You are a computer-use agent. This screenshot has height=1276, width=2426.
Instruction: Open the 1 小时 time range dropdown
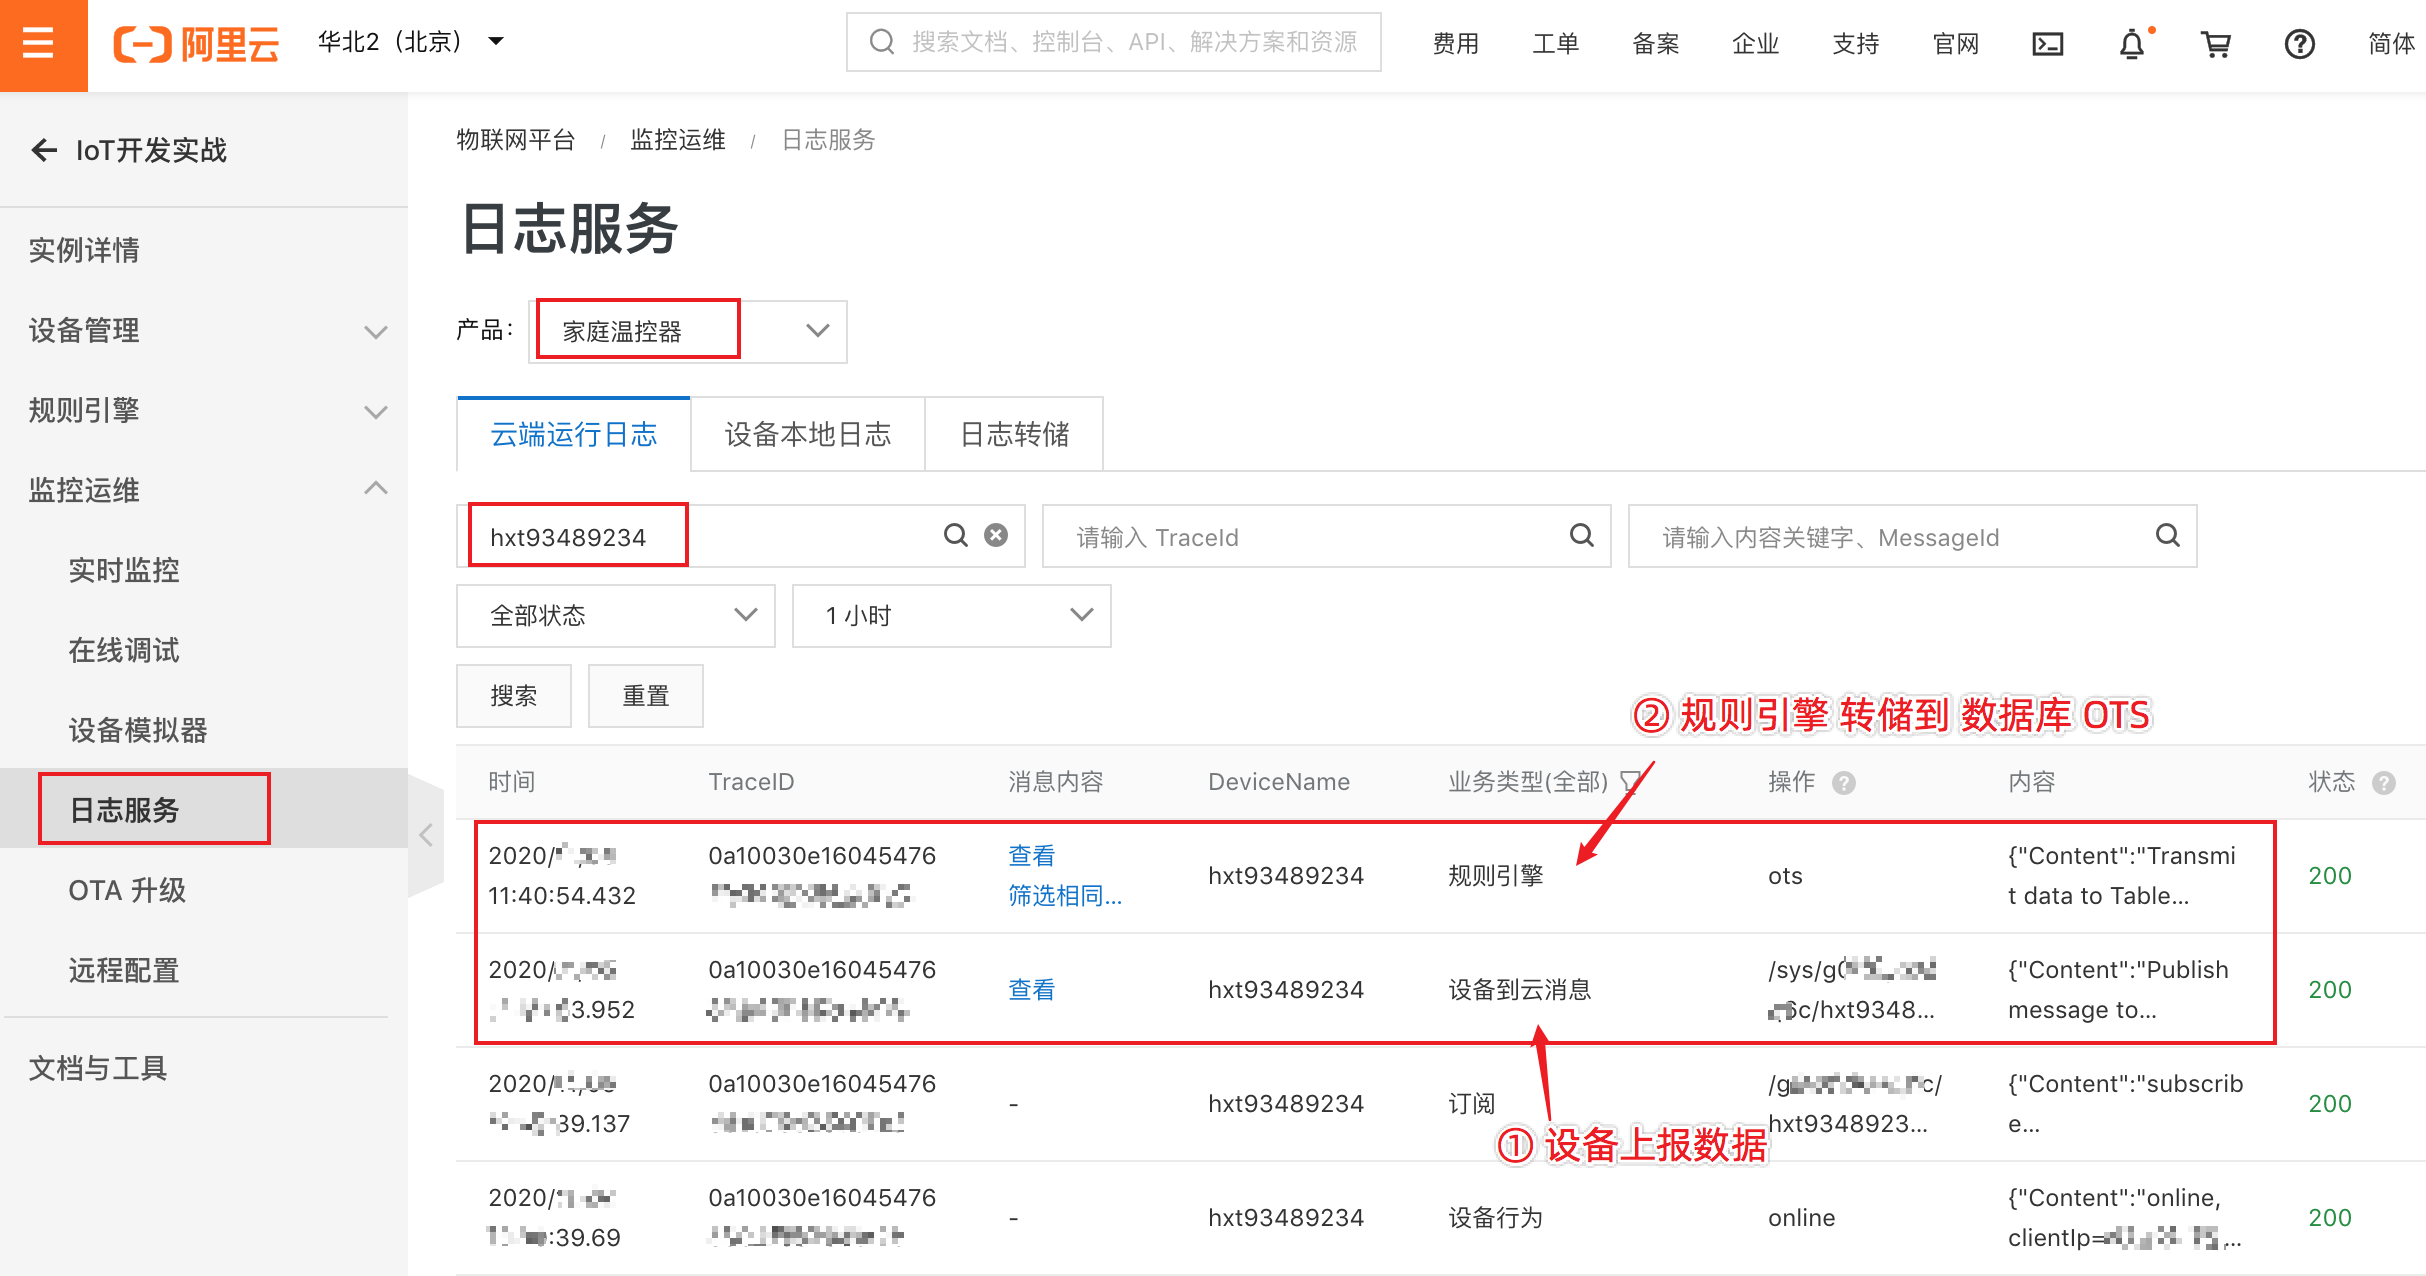coord(951,615)
